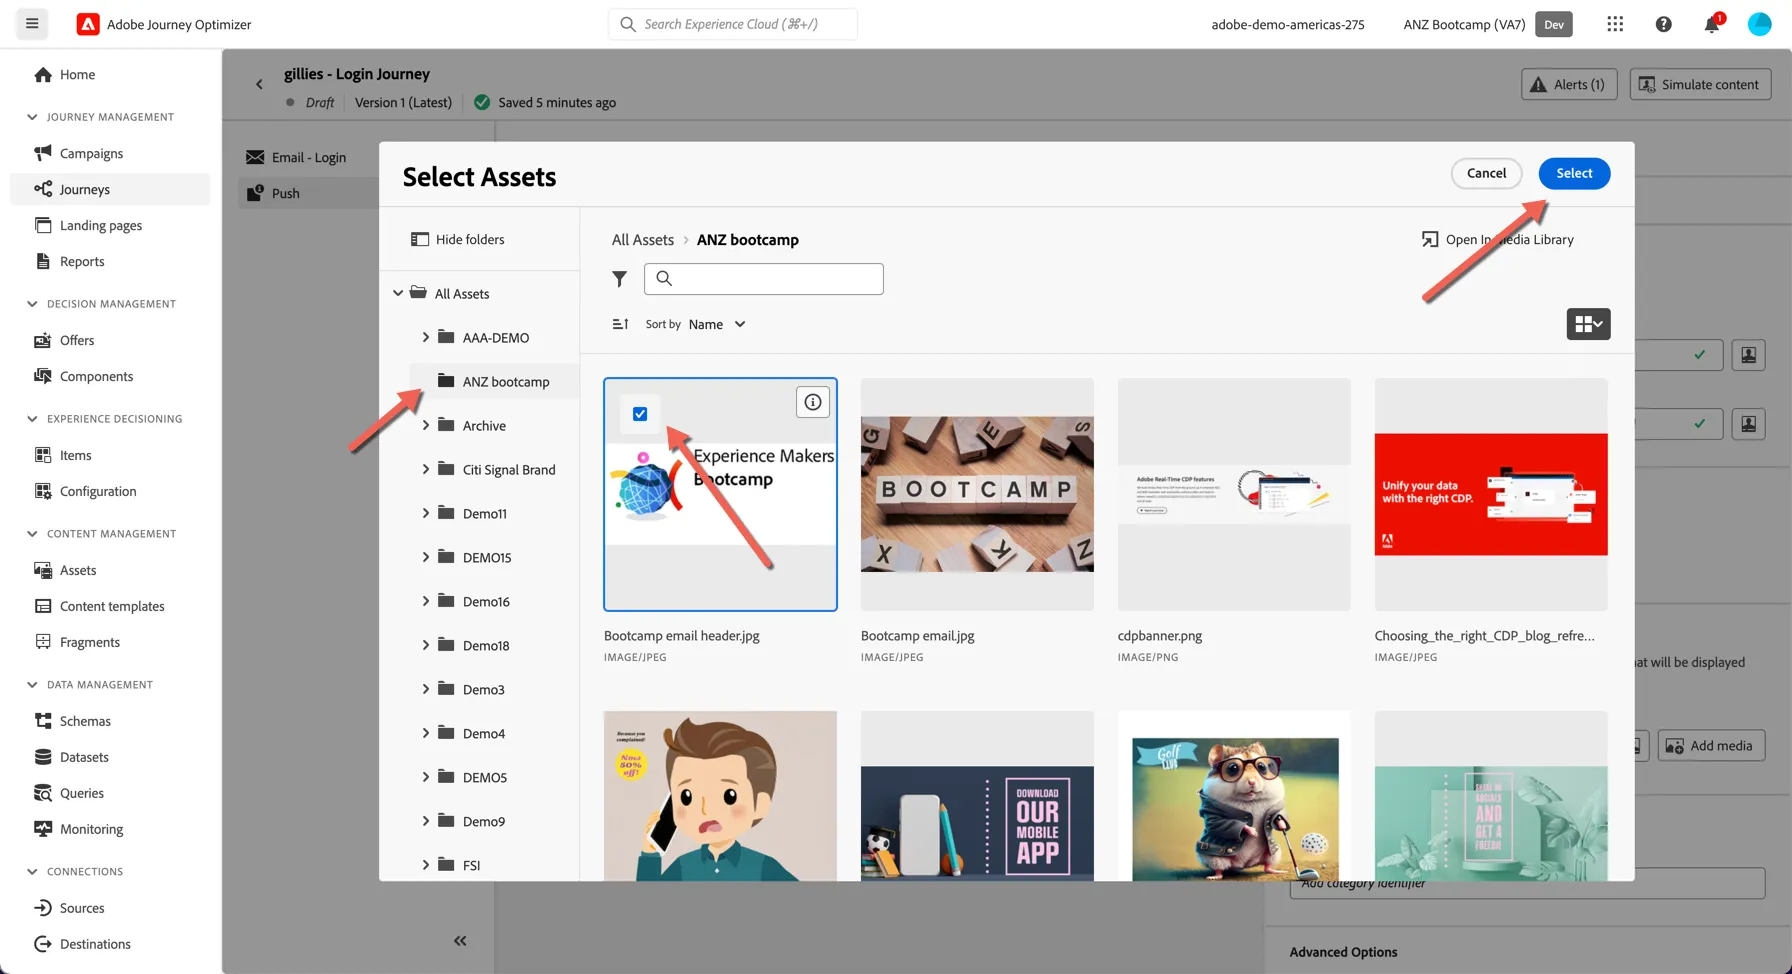Hide folders panel toggle
The width and height of the screenshot is (1792, 974).
[458, 239]
